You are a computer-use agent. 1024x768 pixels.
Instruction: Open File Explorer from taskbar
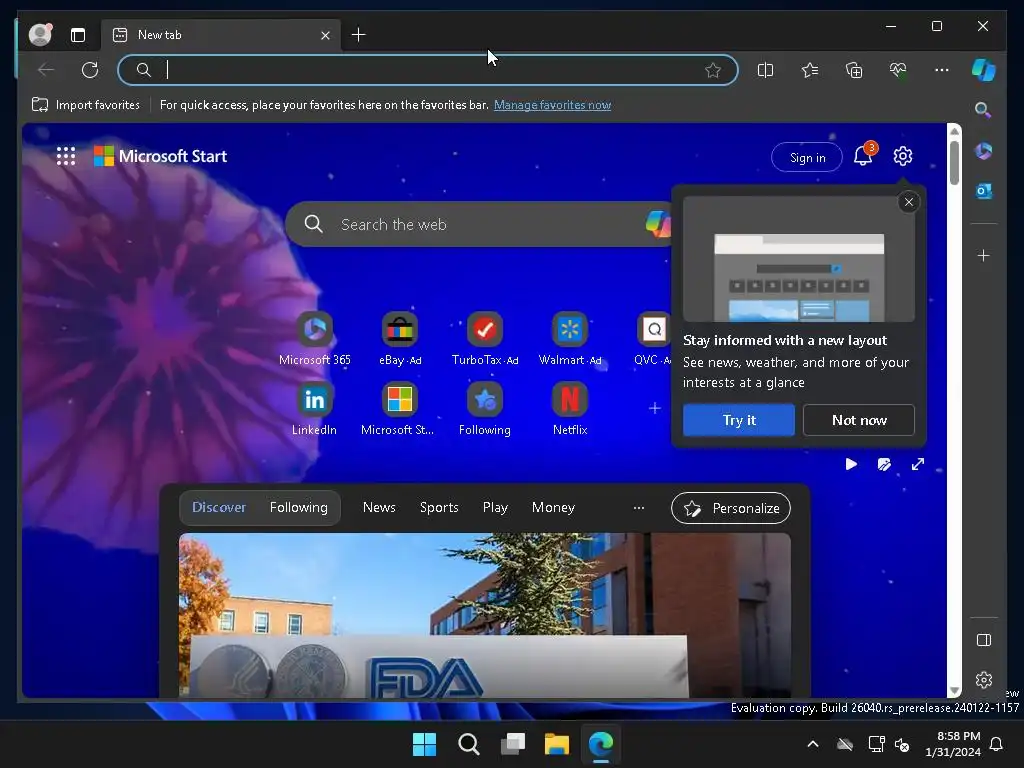[x=557, y=744]
